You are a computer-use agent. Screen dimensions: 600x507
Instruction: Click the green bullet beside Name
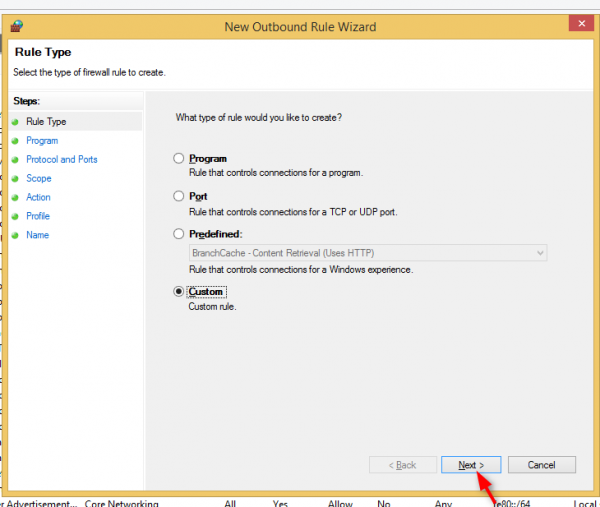pos(15,235)
